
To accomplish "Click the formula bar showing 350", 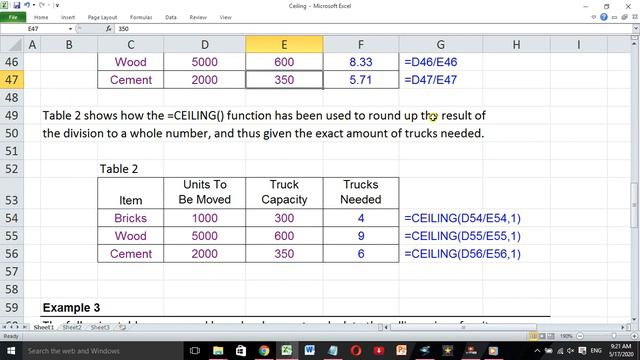I will [373, 29].
